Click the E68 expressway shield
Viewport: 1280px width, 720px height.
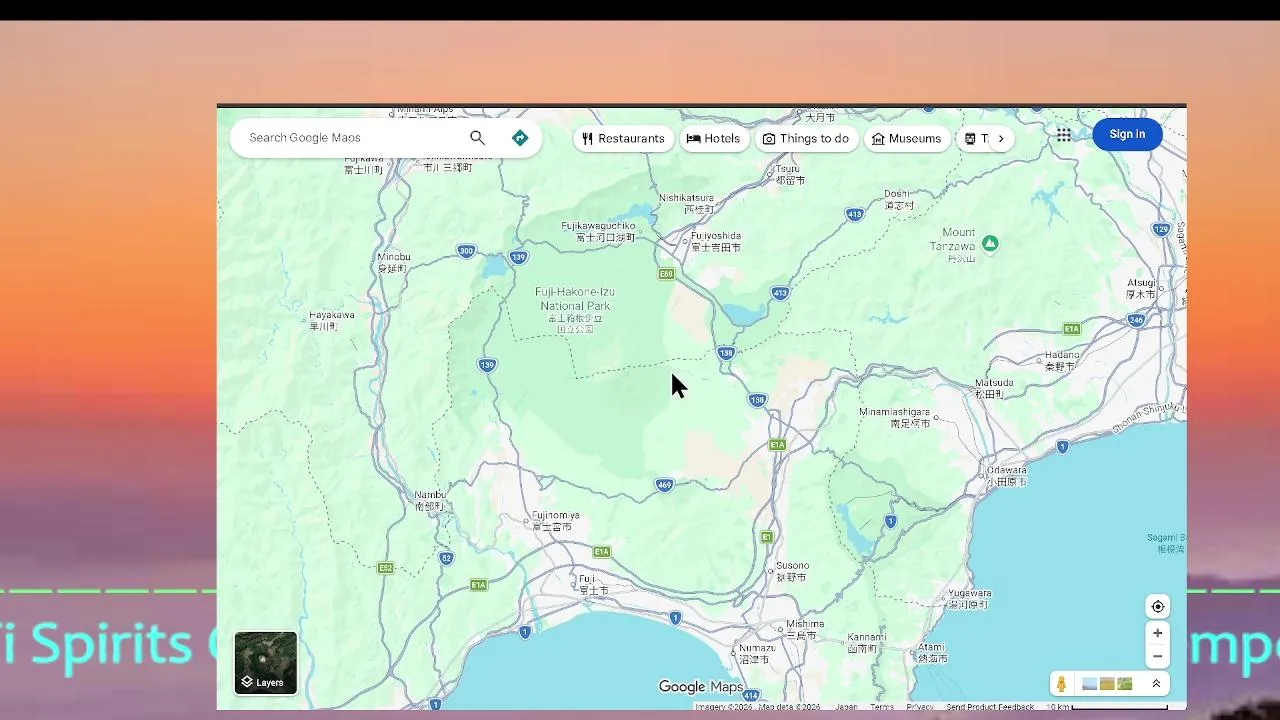(x=667, y=274)
